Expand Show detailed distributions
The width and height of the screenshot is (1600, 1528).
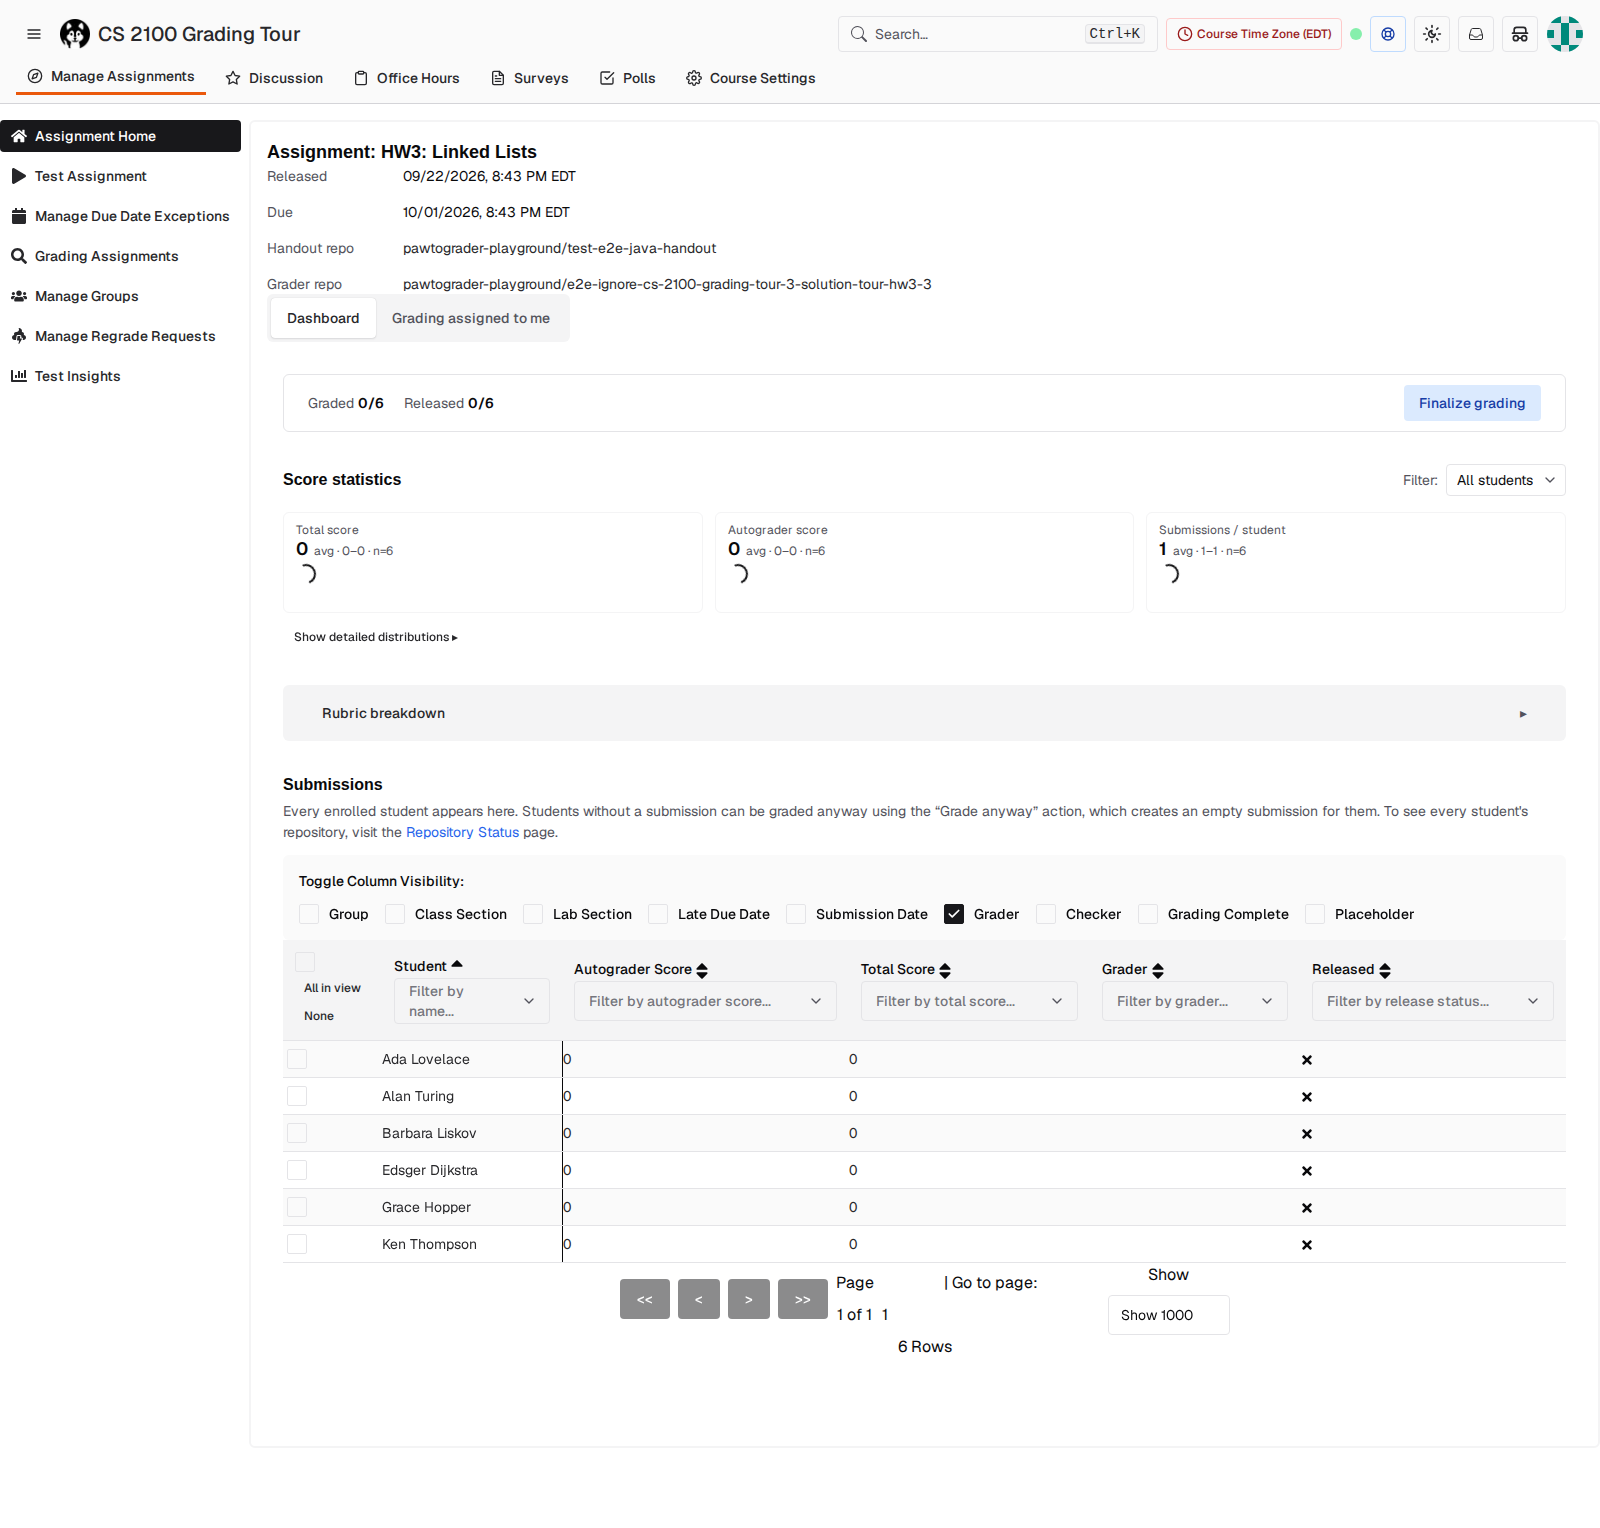pos(376,637)
